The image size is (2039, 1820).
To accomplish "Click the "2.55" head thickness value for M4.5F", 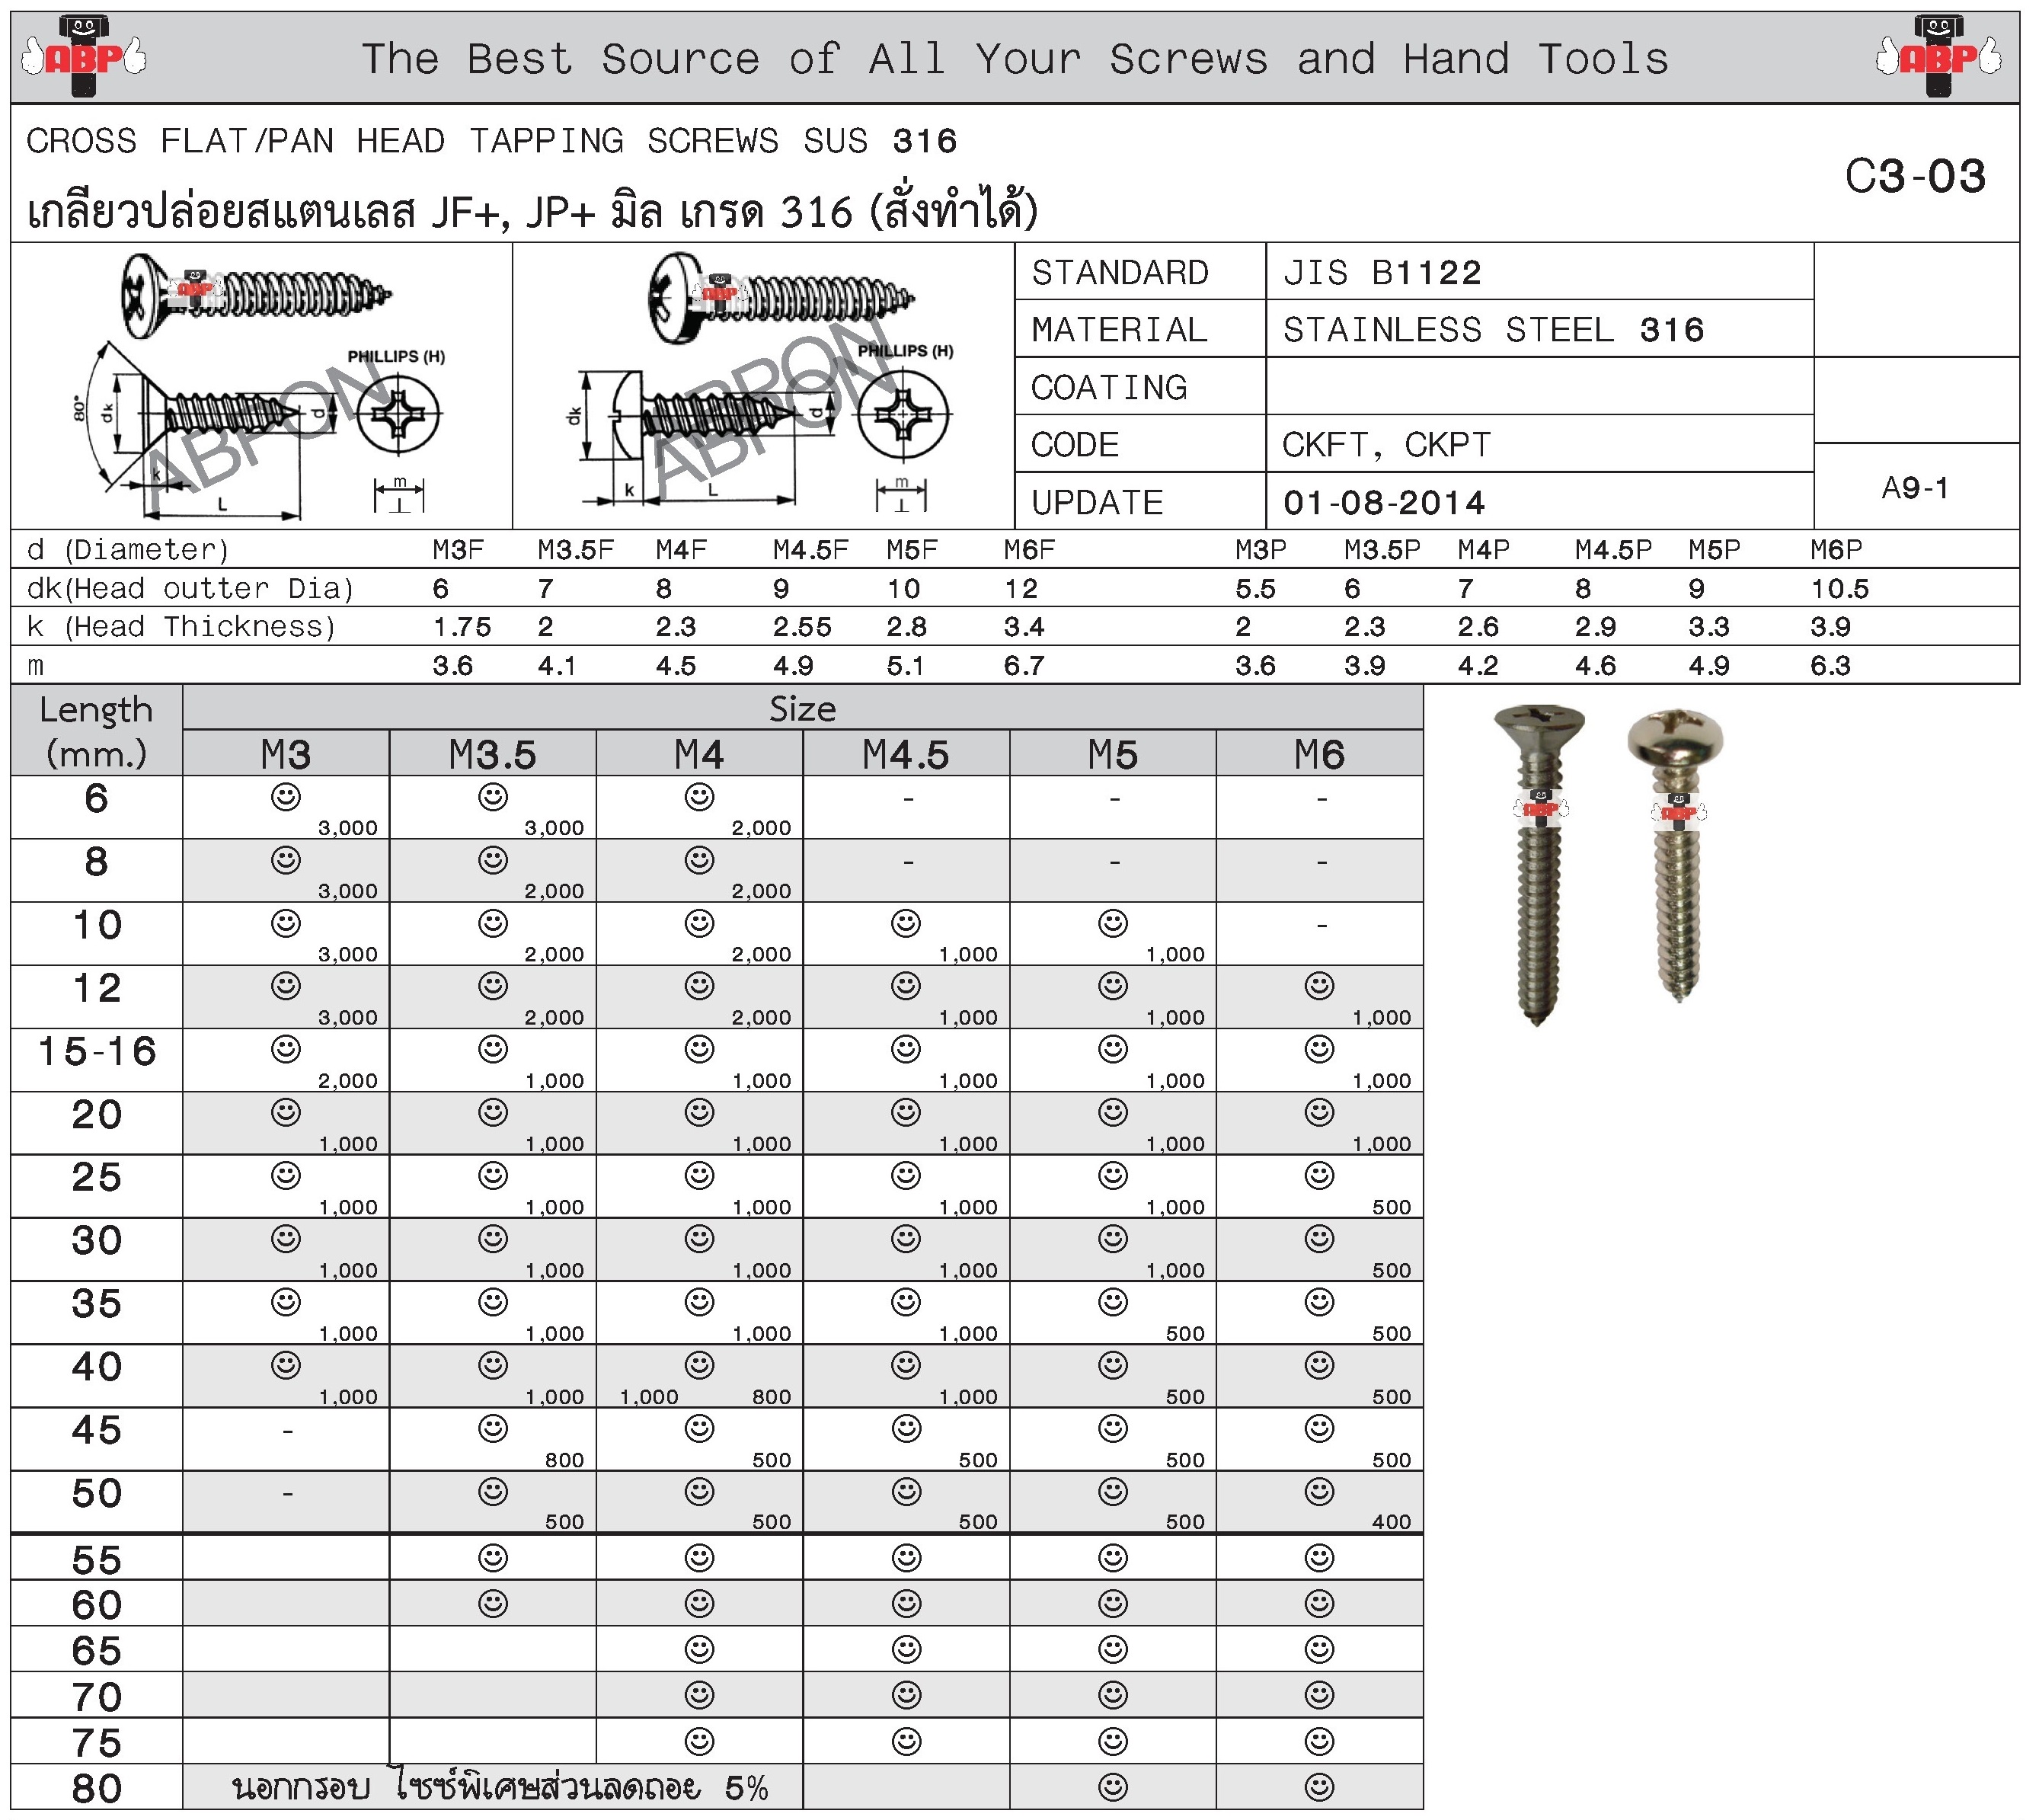I will pos(803,627).
